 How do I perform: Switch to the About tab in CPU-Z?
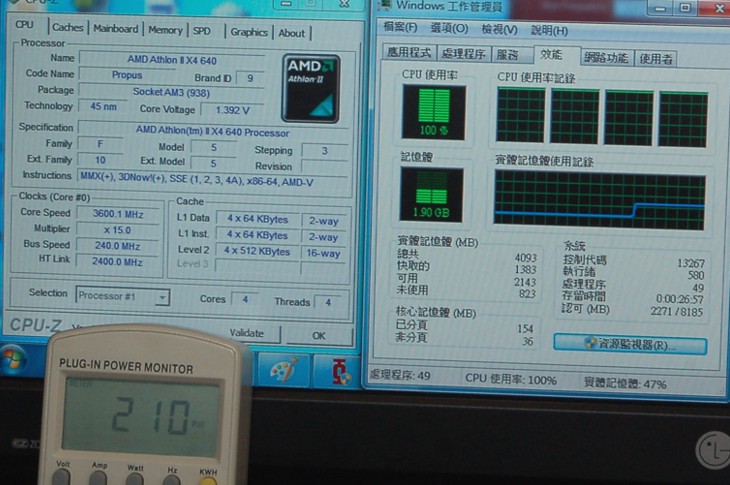point(292,34)
